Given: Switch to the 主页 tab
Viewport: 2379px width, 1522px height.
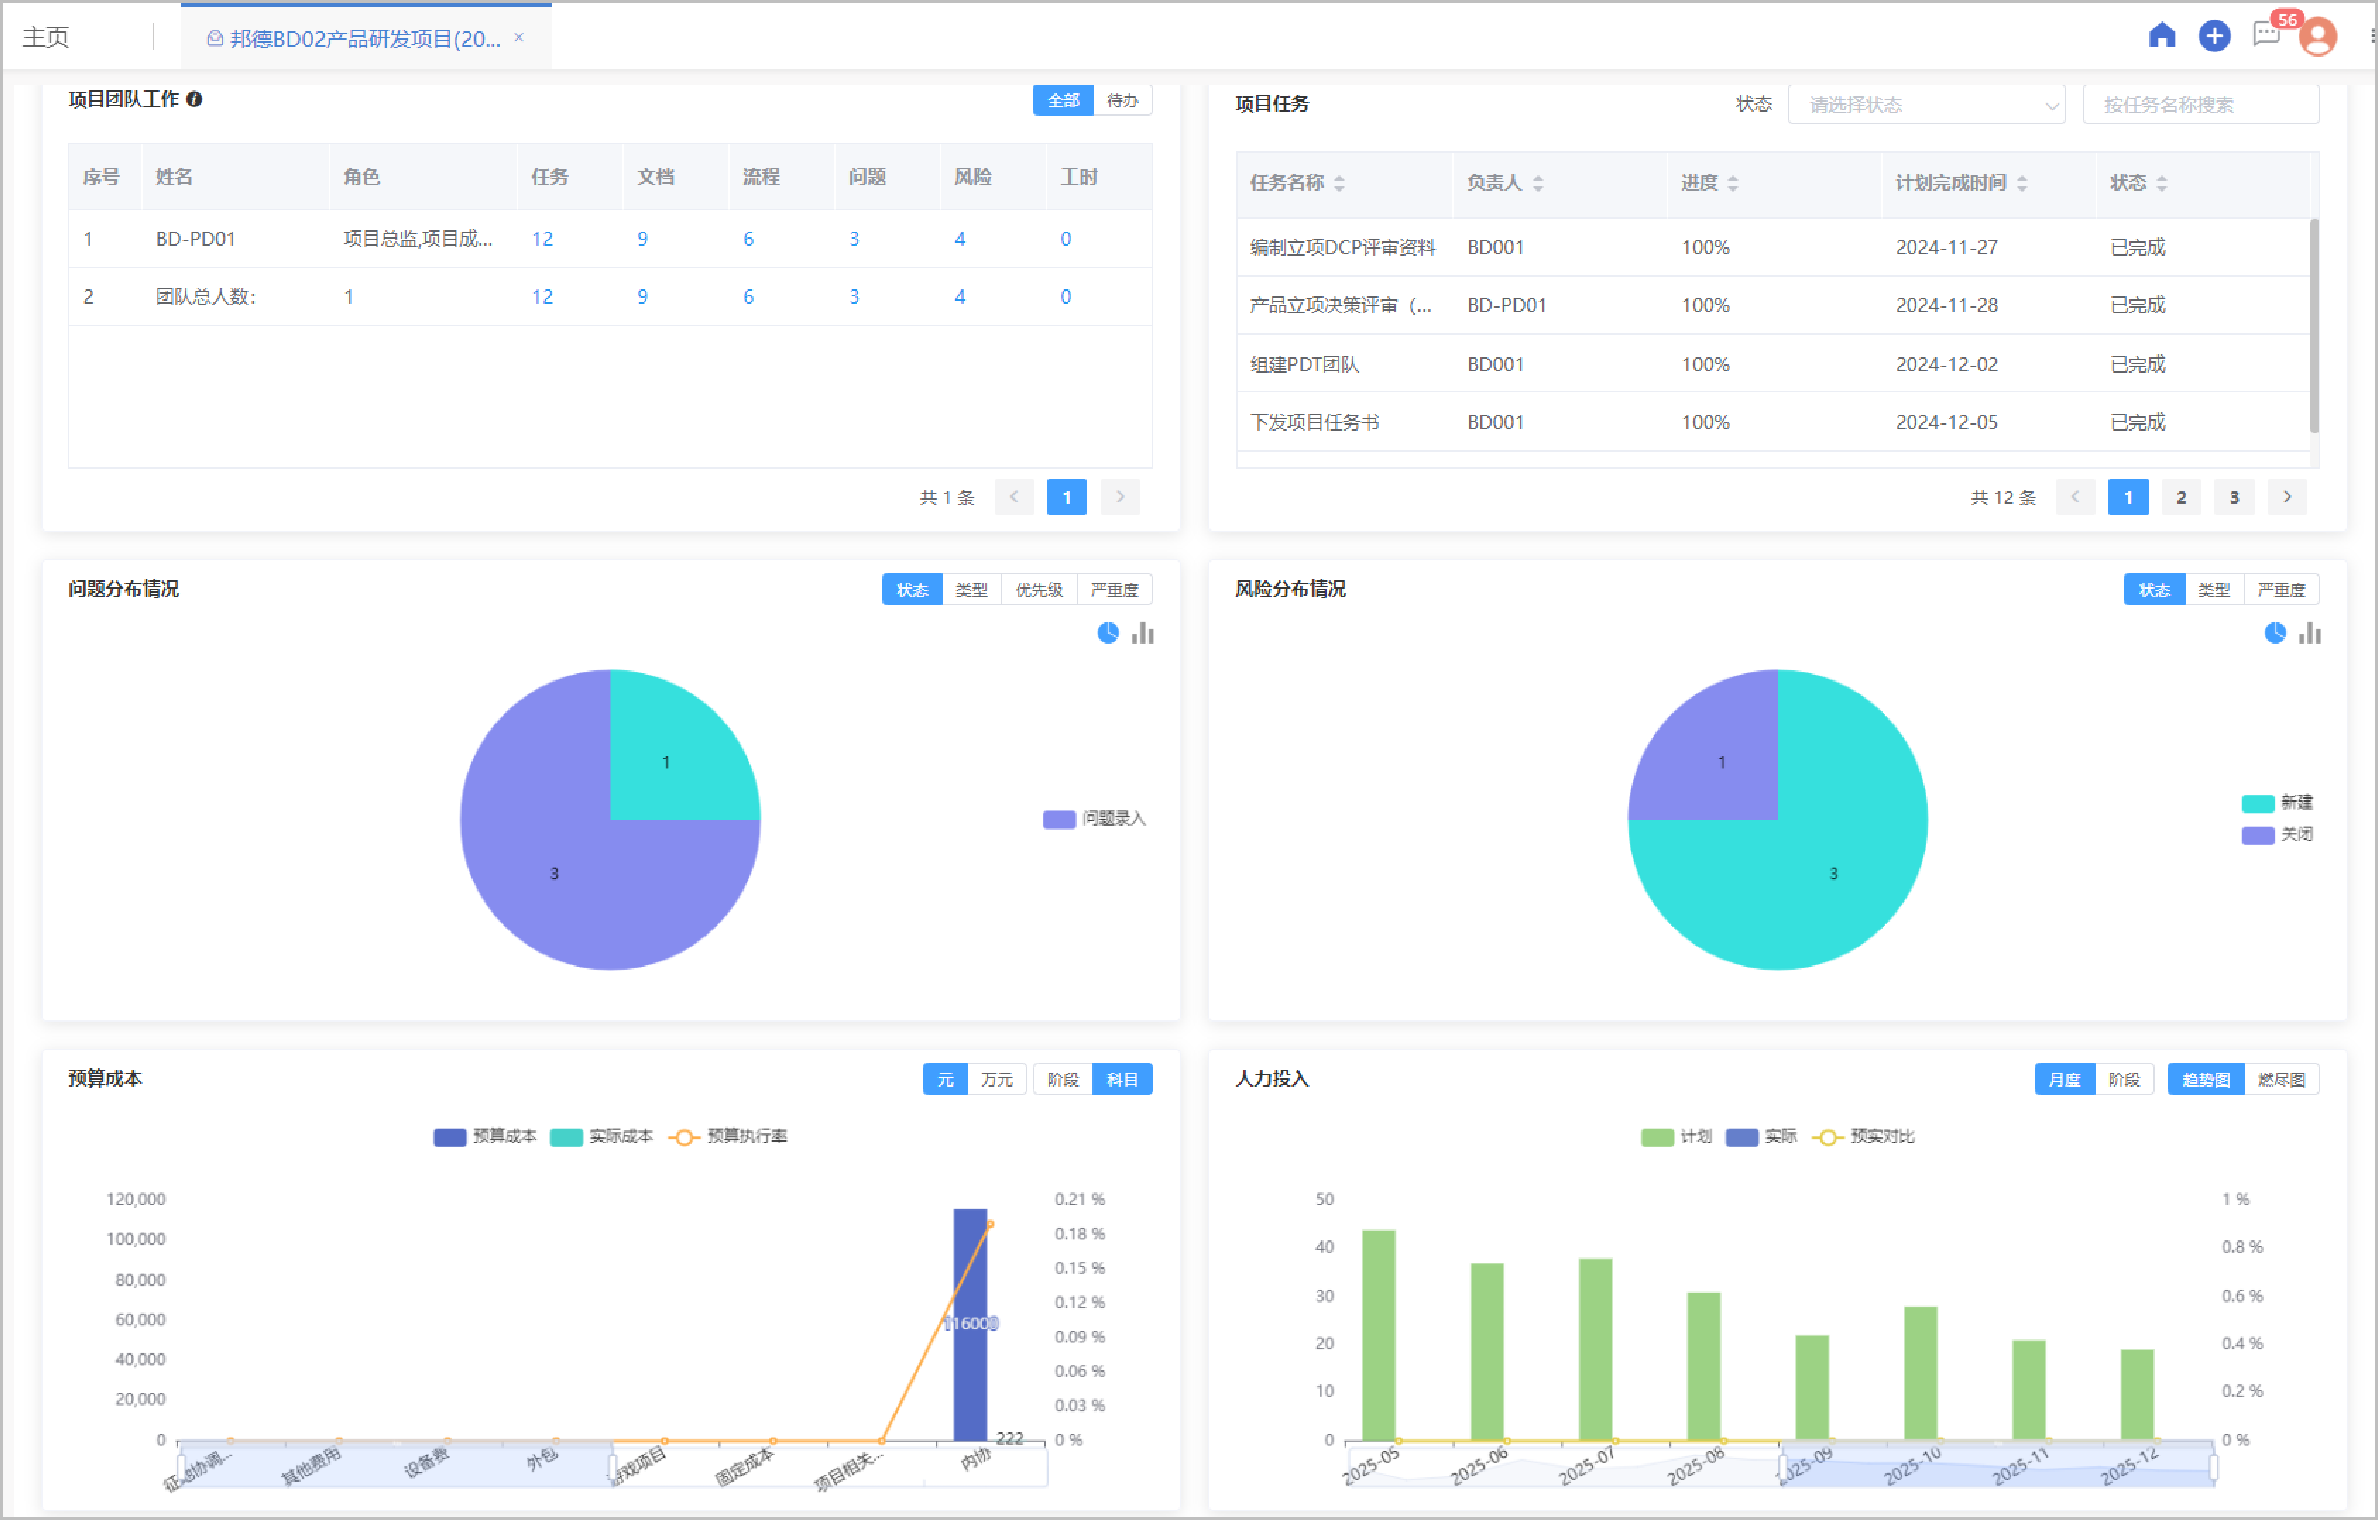Looking at the screenshot, I should coord(46,38).
